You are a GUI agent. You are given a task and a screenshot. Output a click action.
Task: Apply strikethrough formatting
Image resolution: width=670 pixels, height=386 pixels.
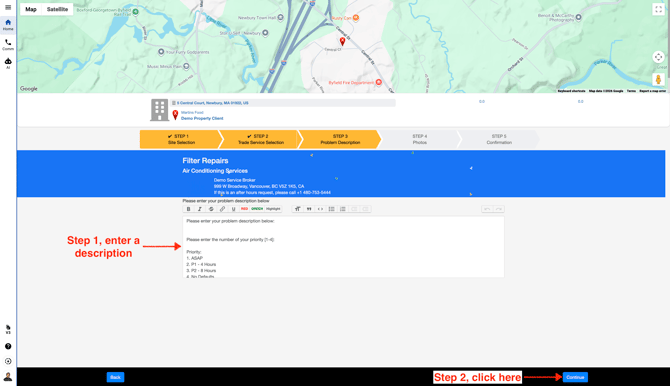(x=211, y=209)
